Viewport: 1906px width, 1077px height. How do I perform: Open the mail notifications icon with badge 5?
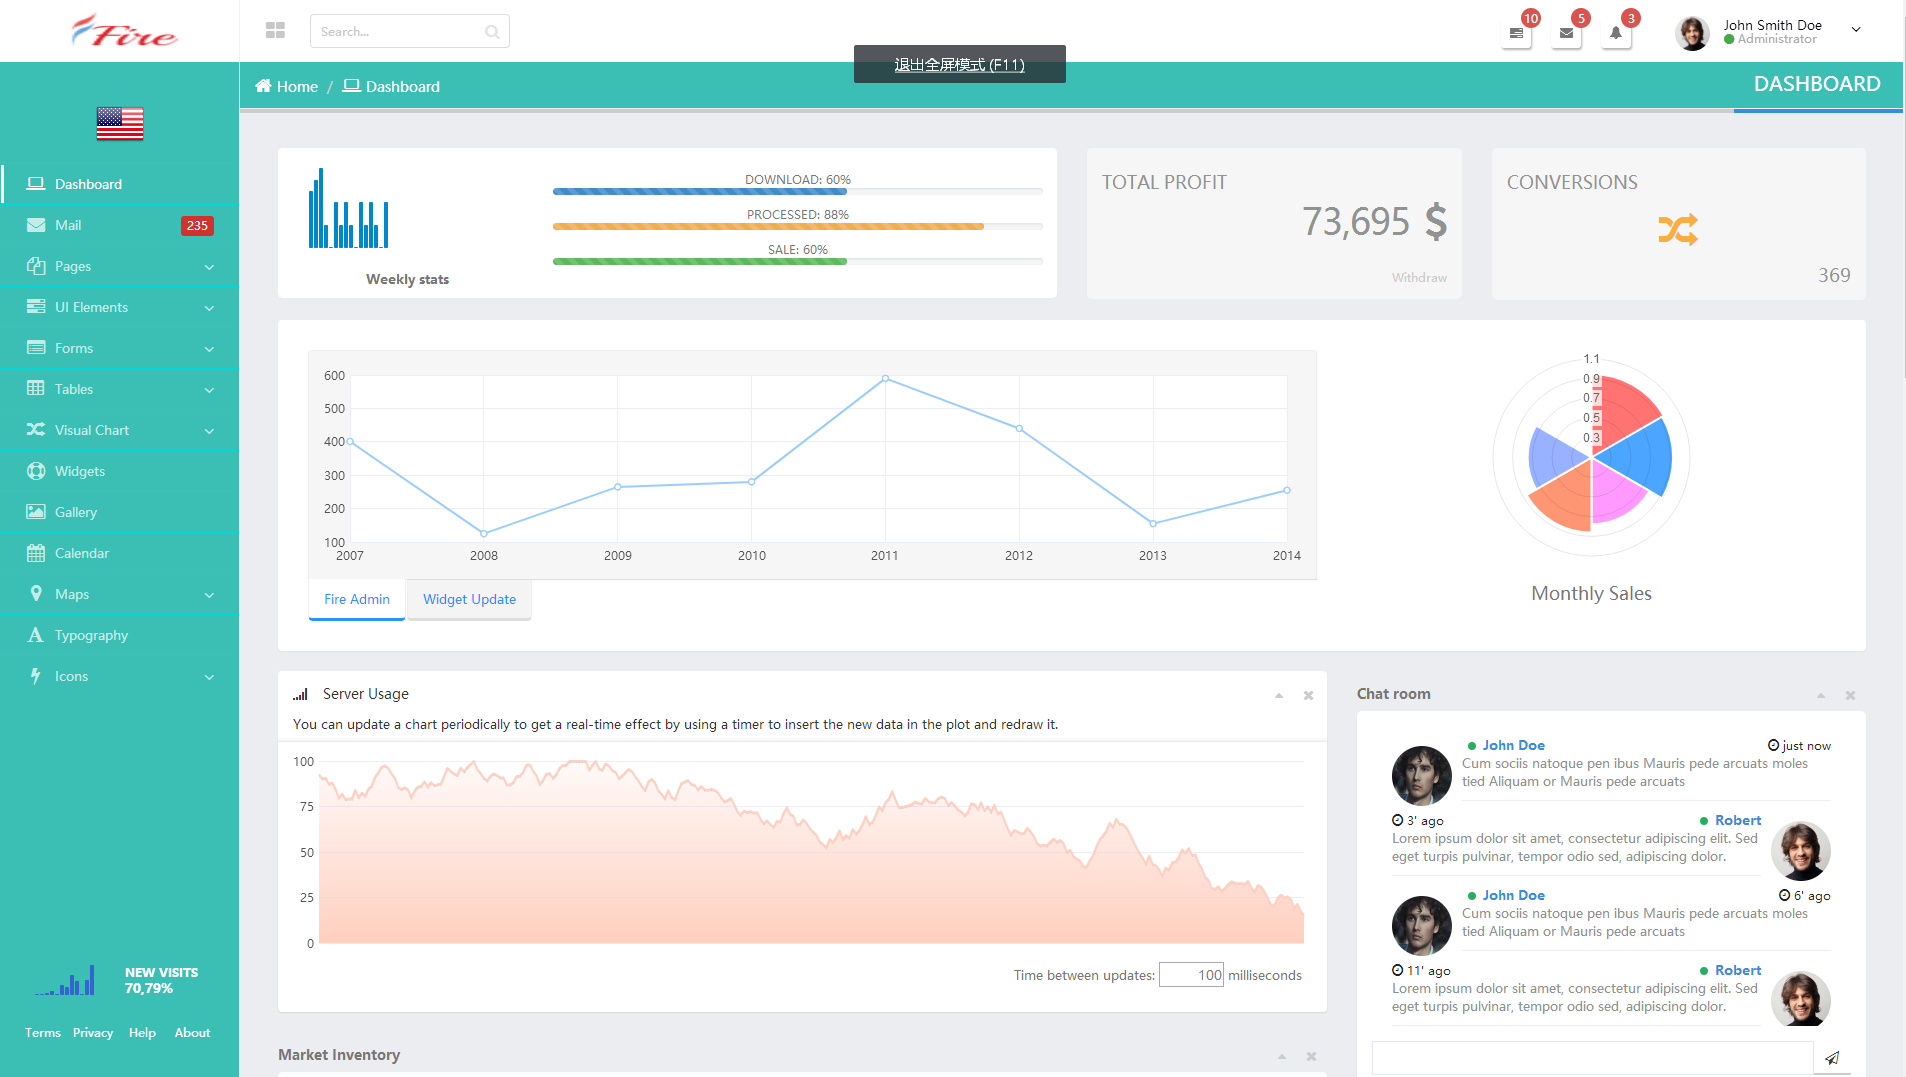click(x=1566, y=33)
